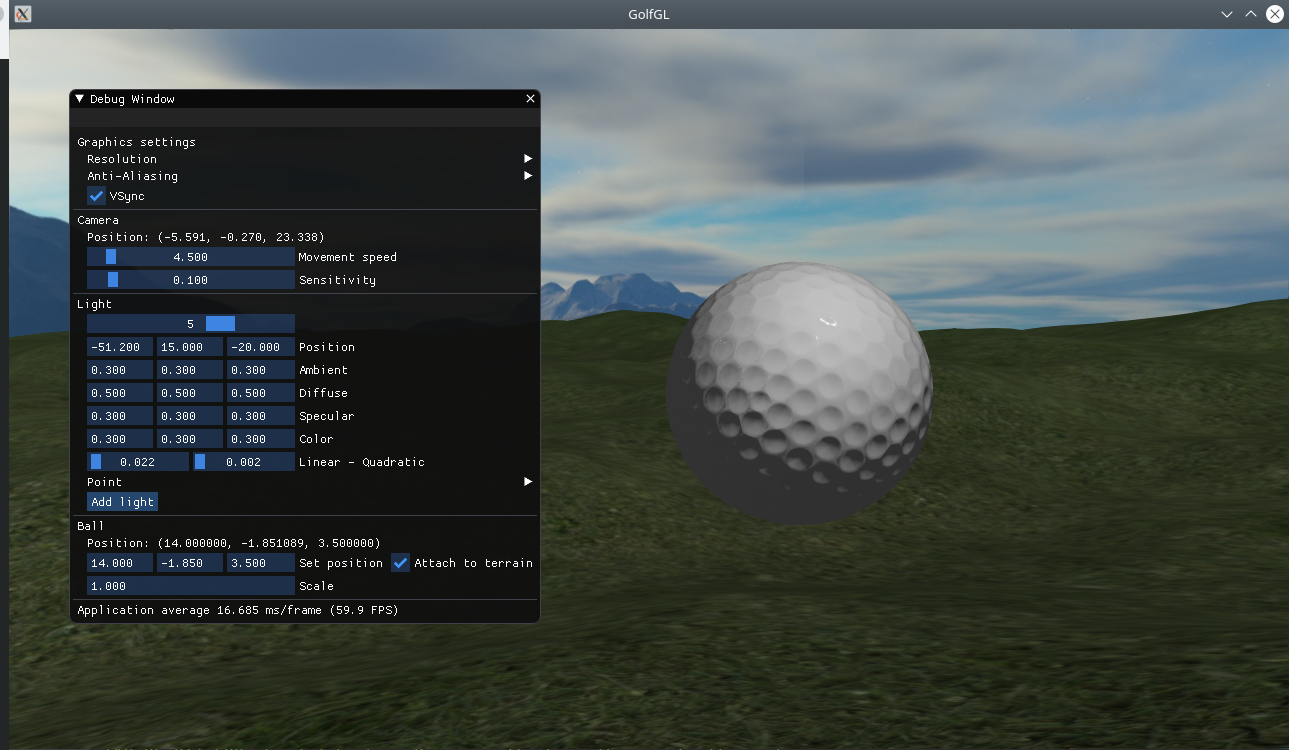The height and width of the screenshot is (750, 1289).
Task: Click the third Color value field
Action: click(x=261, y=439)
